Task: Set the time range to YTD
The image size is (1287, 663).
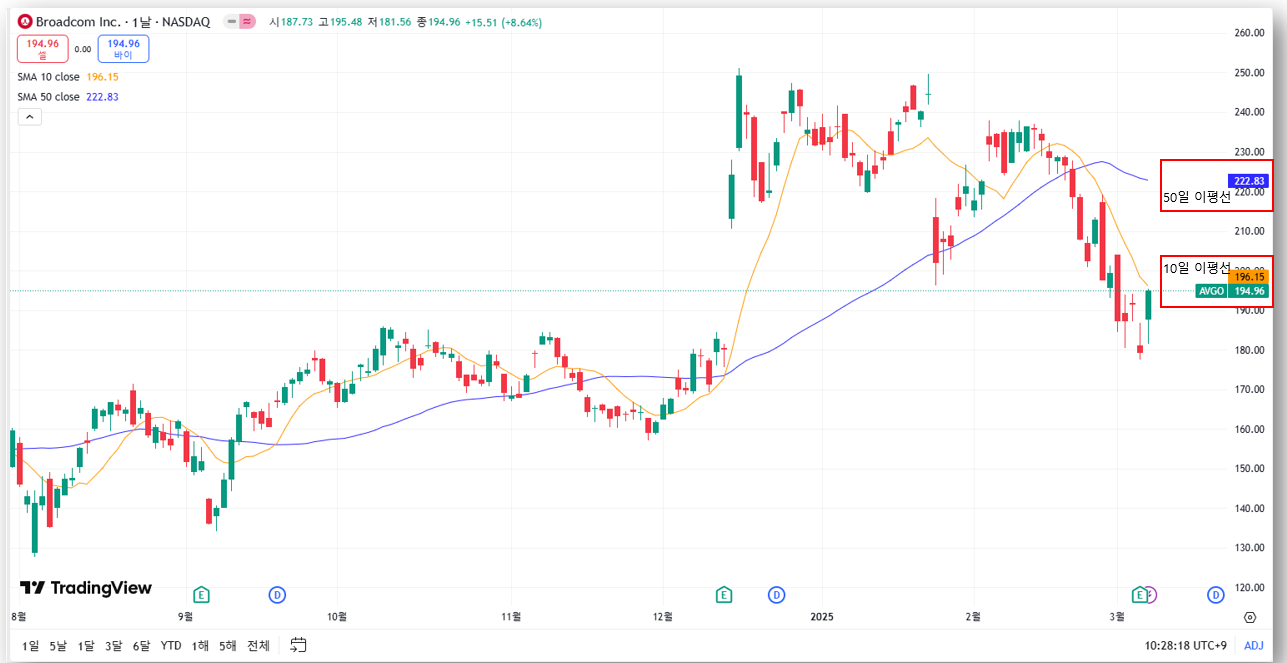Action: (171, 646)
